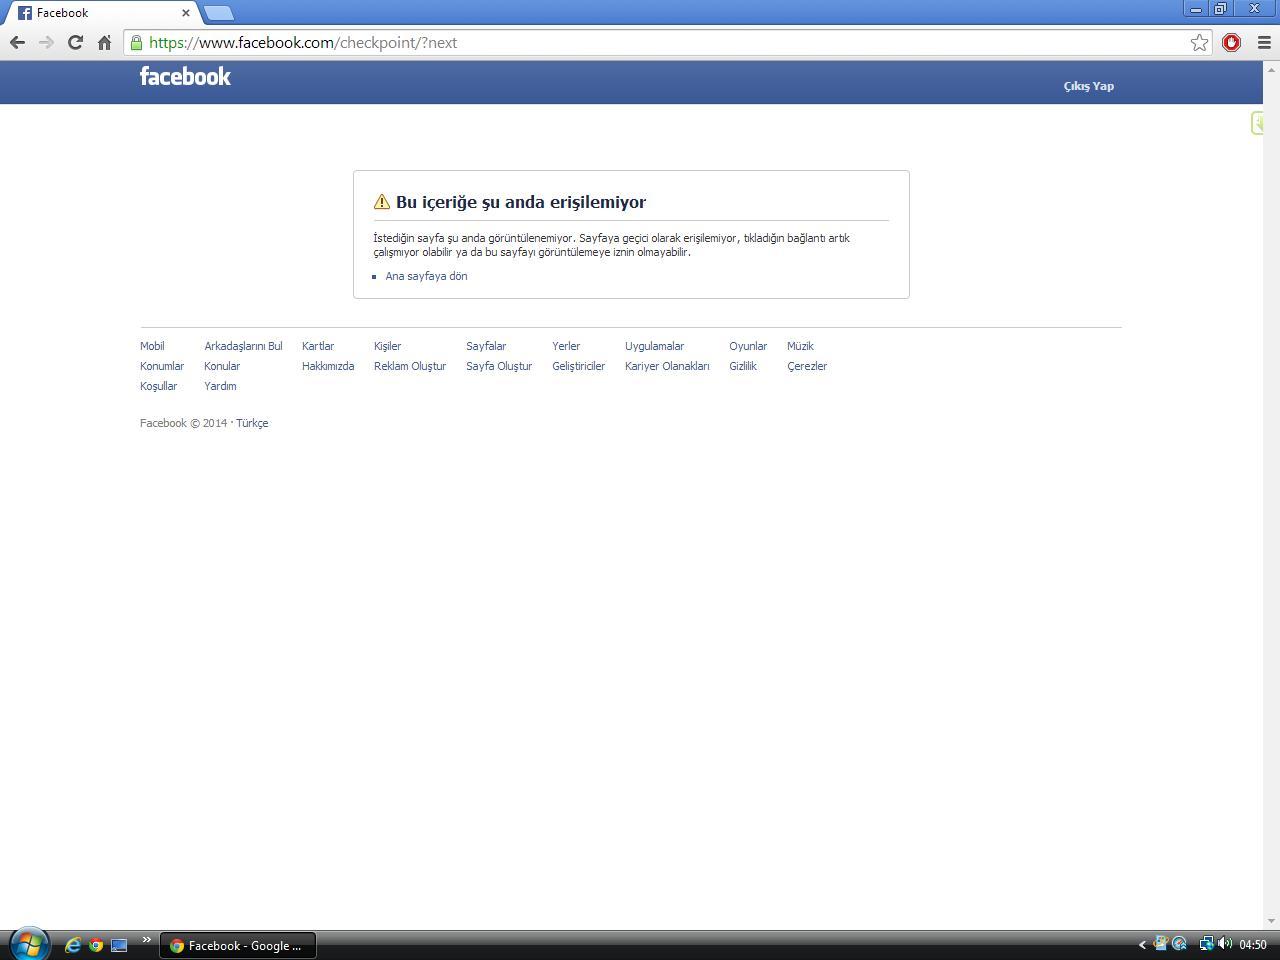
Task: Click the Kartlar footer link
Action: pyautogui.click(x=318, y=346)
